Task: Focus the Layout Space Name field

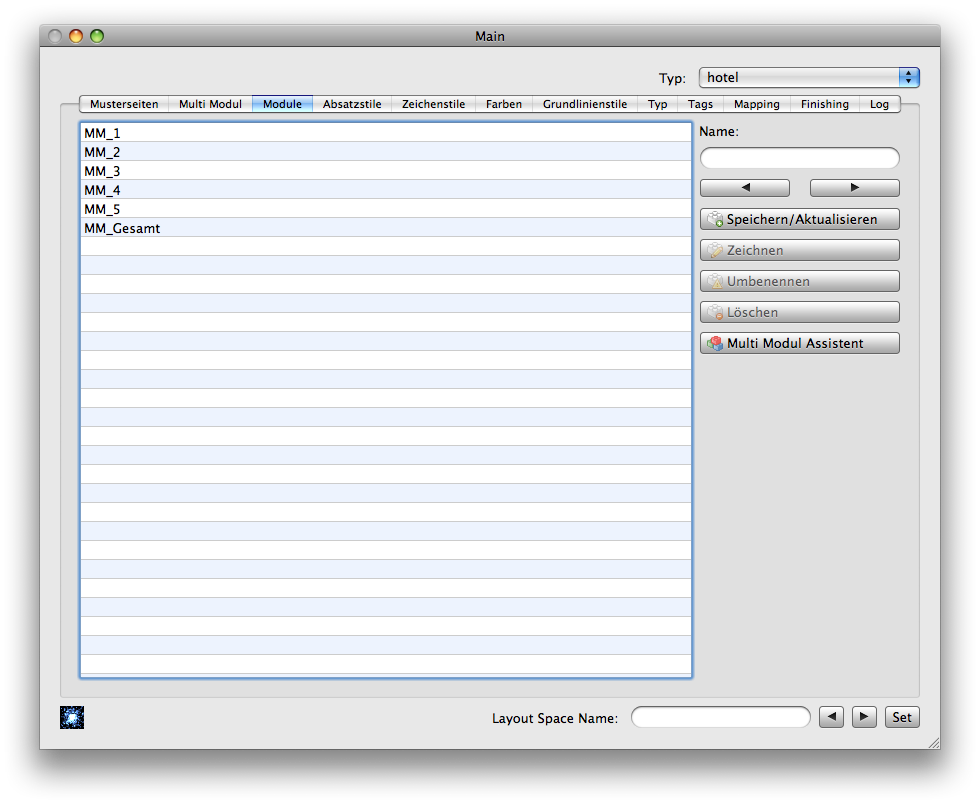Action: pyautogui.click(x=721, y=717)
